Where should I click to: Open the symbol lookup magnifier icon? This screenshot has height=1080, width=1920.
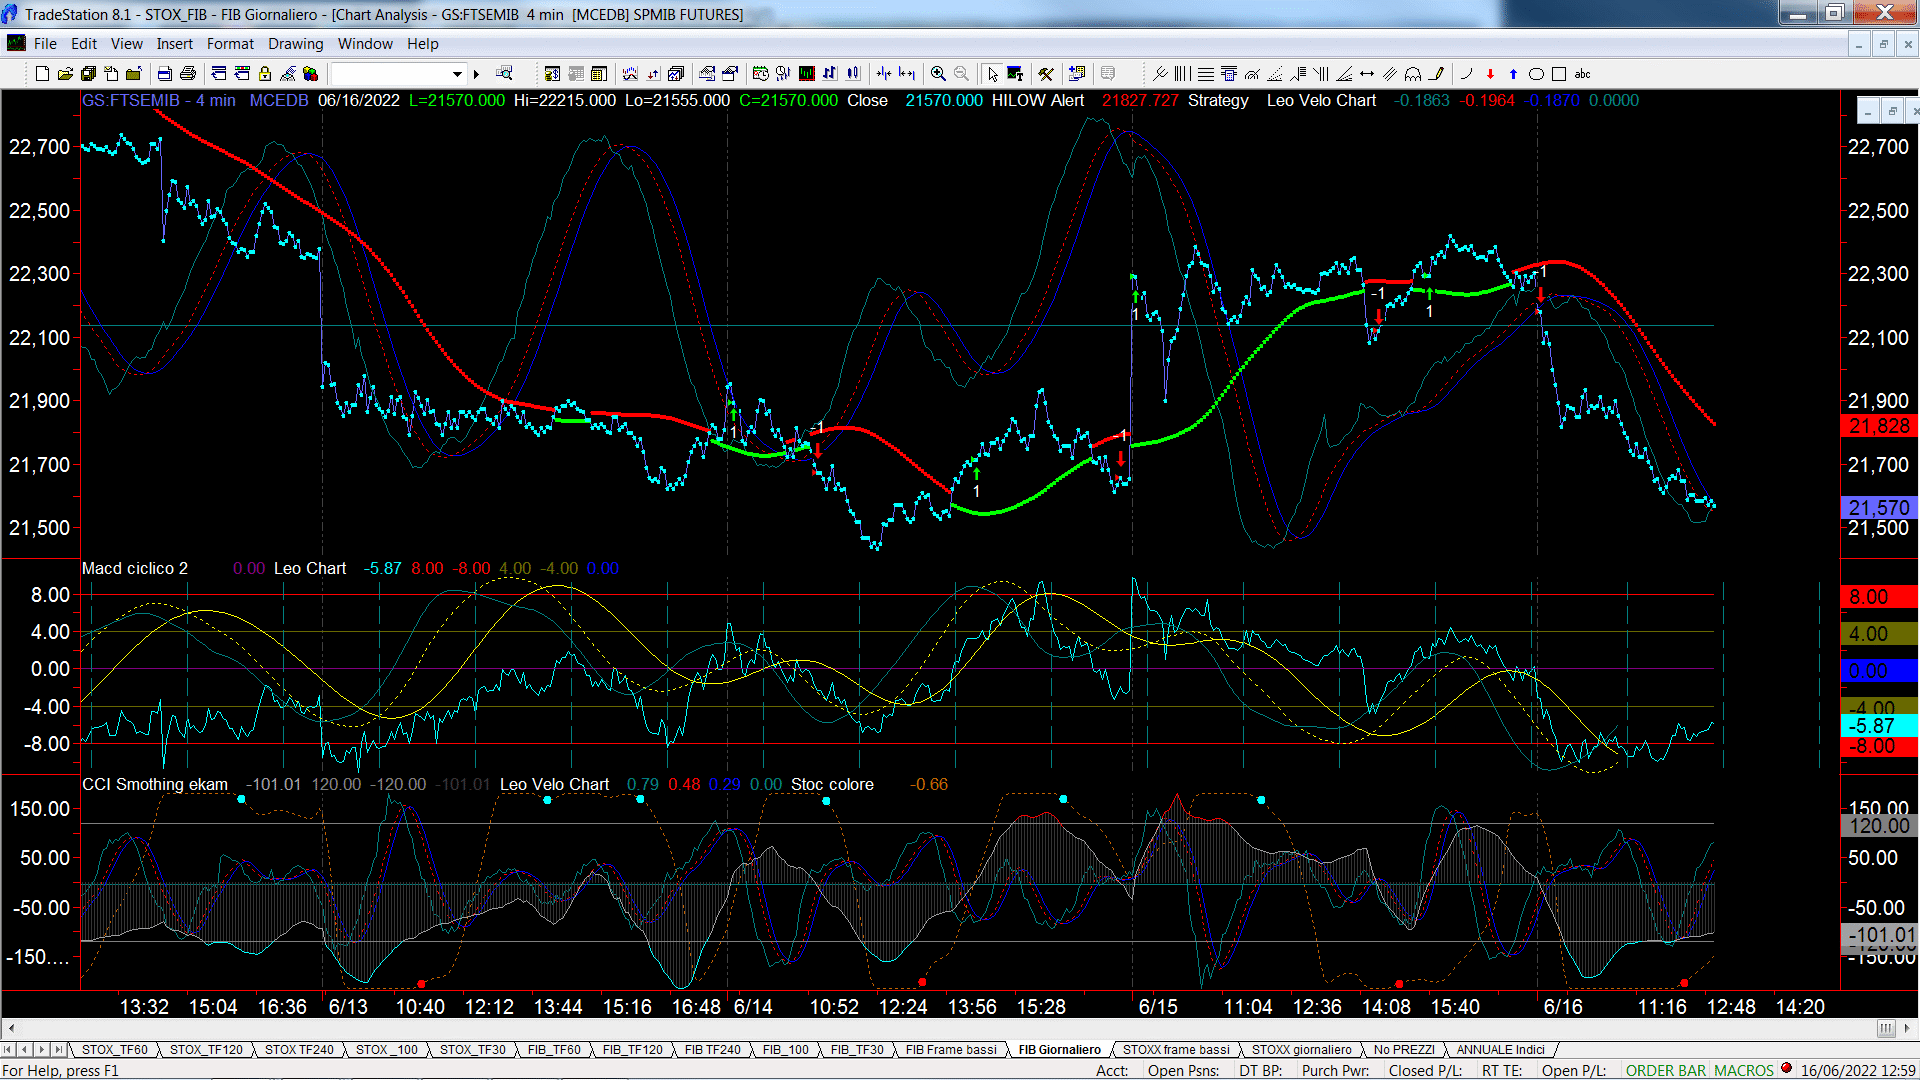(504, 73)
